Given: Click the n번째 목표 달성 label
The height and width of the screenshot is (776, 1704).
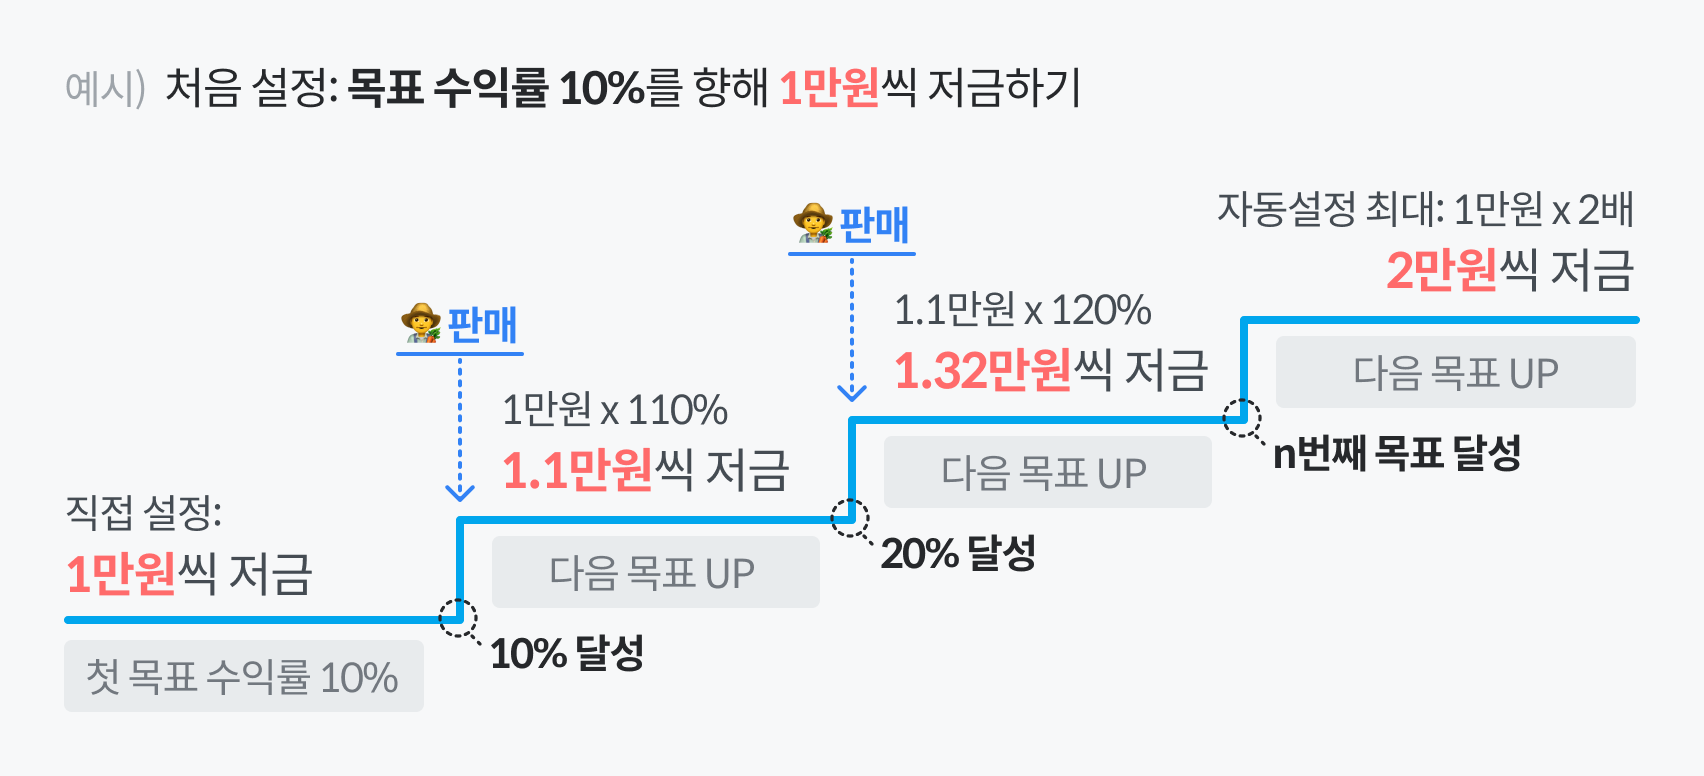Looking at the screenshot, I should (x=1397, y=454).
